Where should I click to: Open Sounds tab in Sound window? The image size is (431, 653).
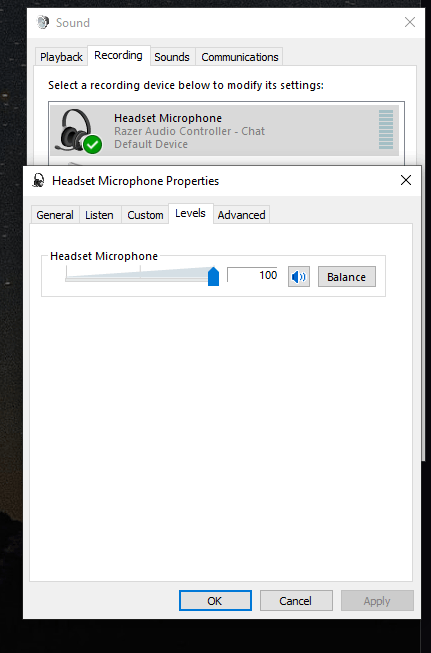point(172,57)
